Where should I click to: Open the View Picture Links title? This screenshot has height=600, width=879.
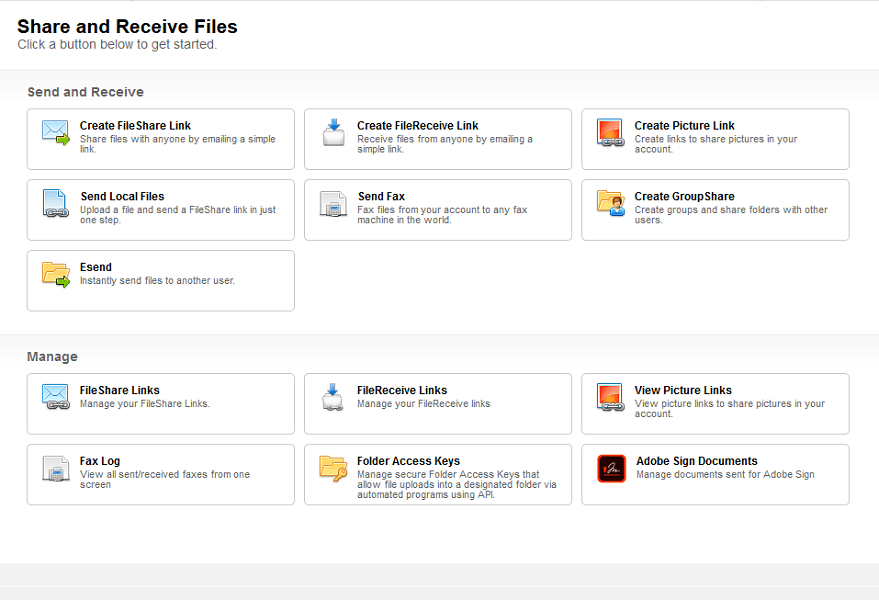[683, 390]
